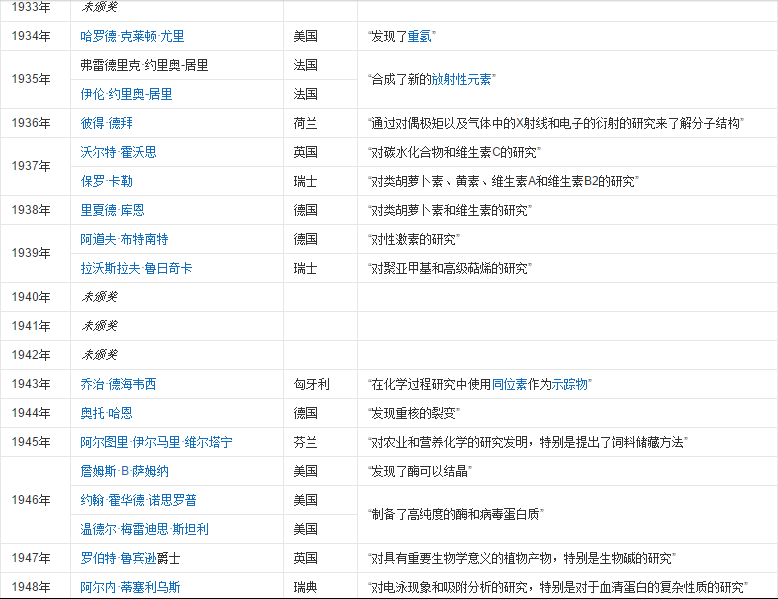The width and height of the screenshot is (778, 599).
Task: Click the 示踪物 link
Action: tap(569, 384)
